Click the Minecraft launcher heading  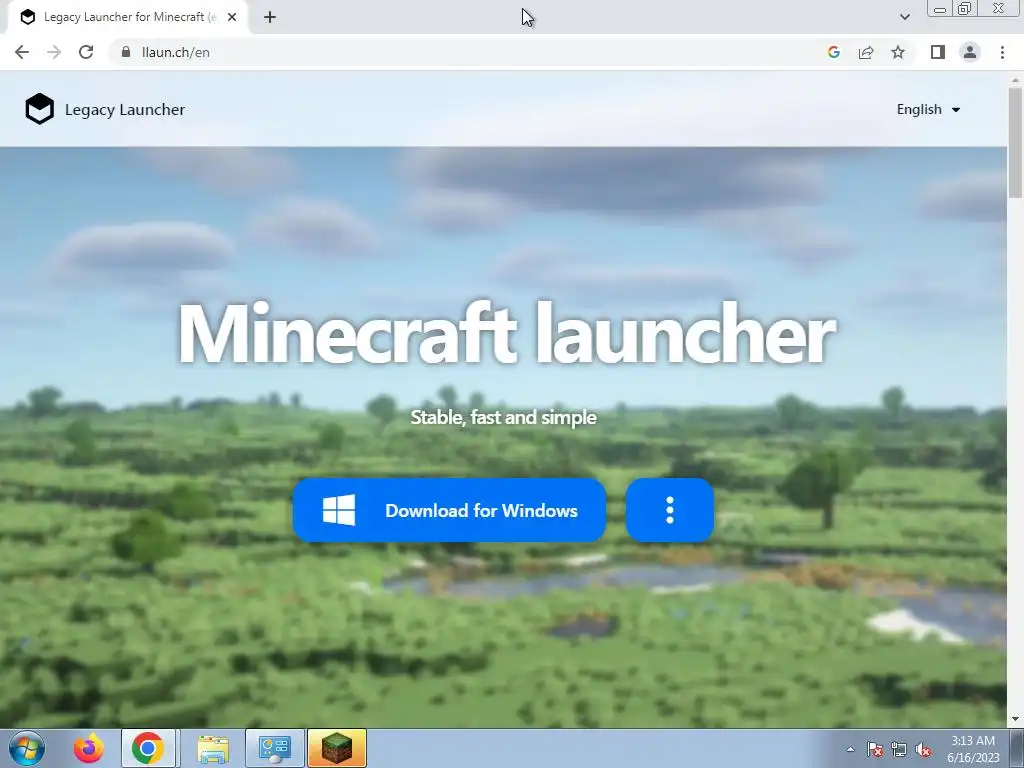coord(506,333)
